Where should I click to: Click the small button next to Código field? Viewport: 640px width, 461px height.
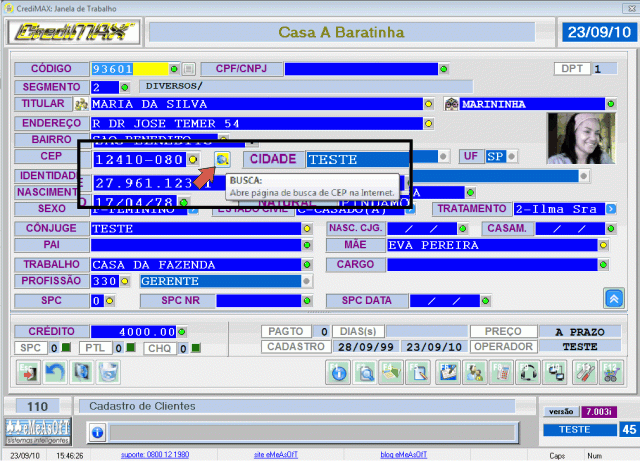(x=188, y=69)
